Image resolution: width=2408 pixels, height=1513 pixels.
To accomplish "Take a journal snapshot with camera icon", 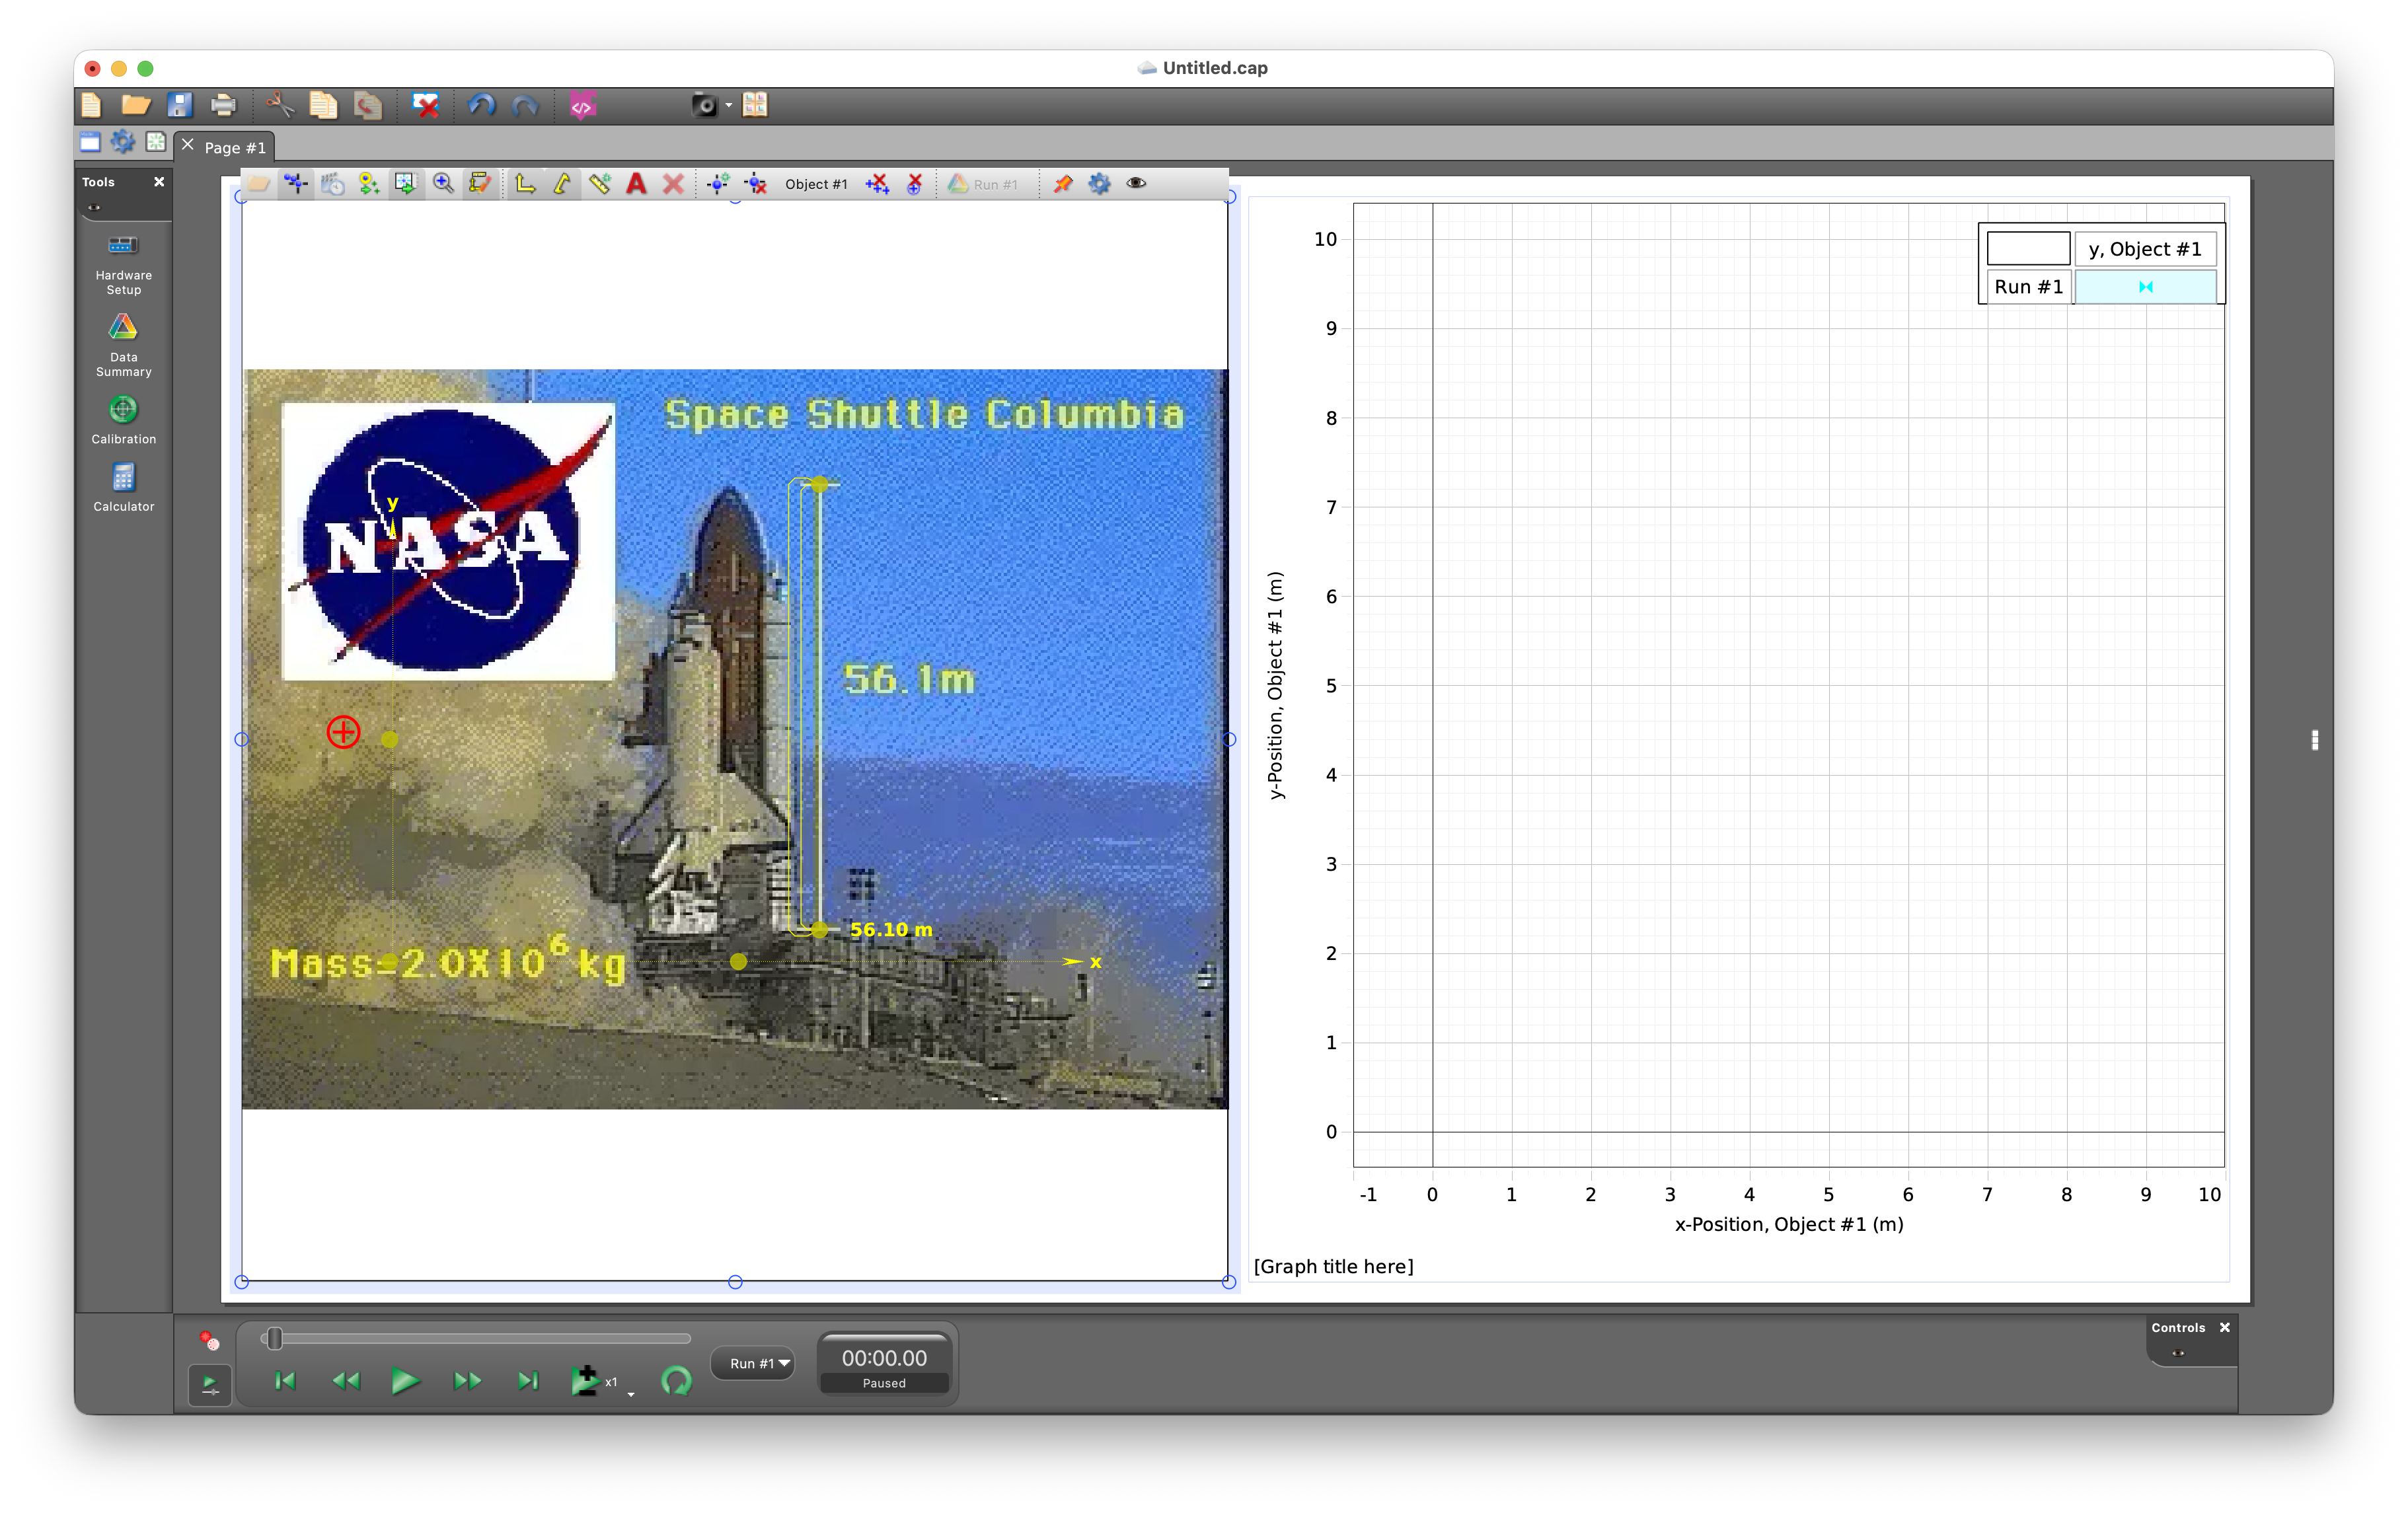I will pos(704,105).
